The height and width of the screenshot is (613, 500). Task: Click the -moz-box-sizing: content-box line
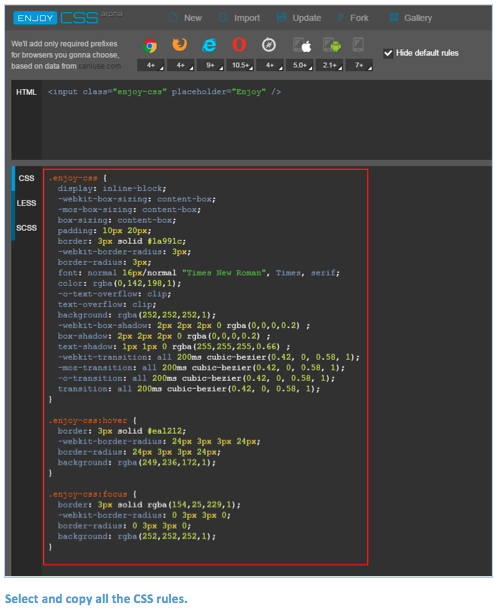pyautogui.click(x=129, y=210)
